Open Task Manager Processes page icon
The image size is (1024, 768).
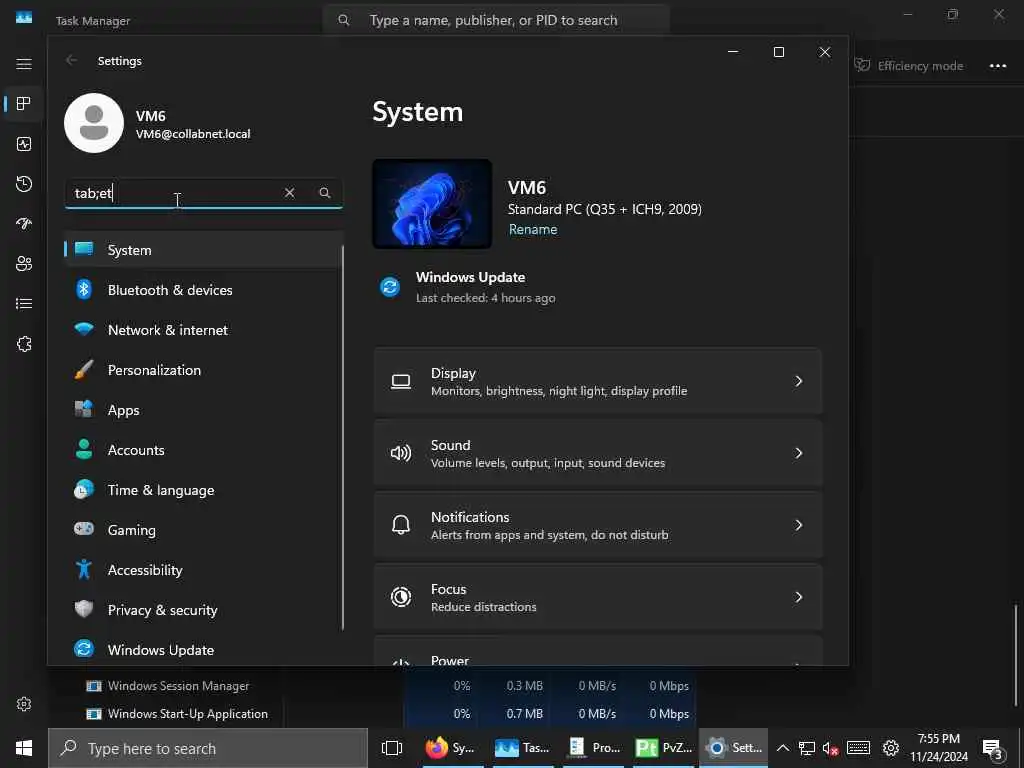(24, 104)
